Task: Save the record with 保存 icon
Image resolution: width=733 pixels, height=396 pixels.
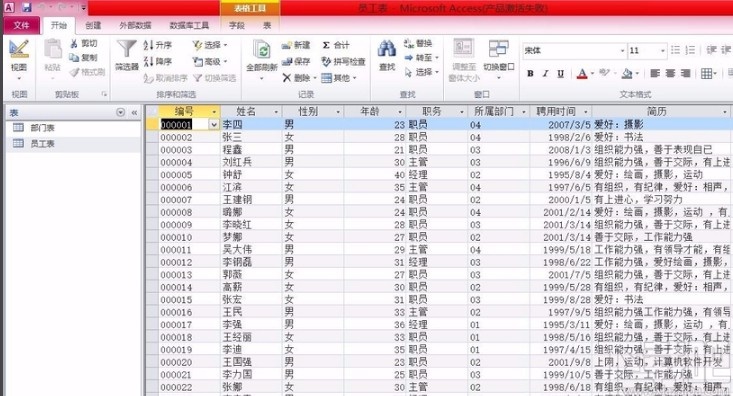Action: [287, 61]
